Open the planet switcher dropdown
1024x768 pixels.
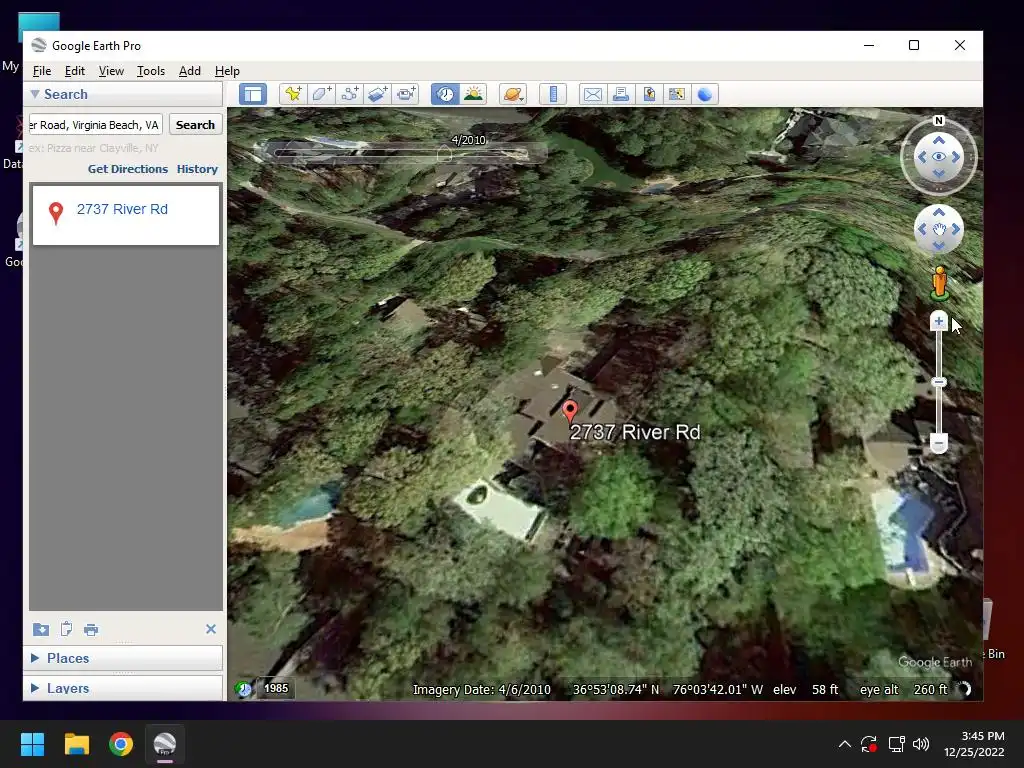pos(513,94)
